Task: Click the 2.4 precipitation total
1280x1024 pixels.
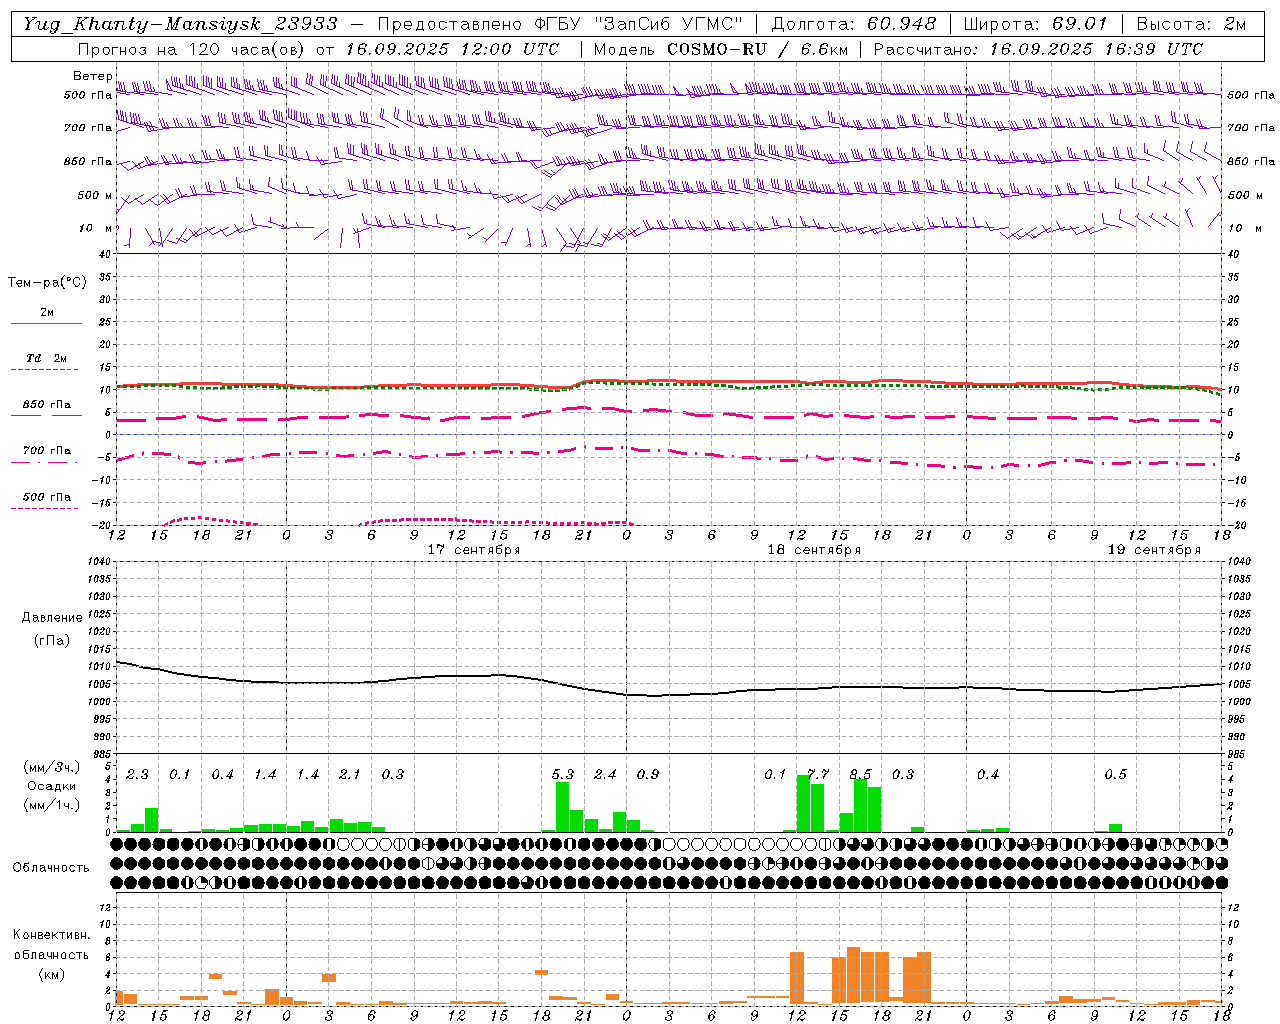Action: point(605,774)
